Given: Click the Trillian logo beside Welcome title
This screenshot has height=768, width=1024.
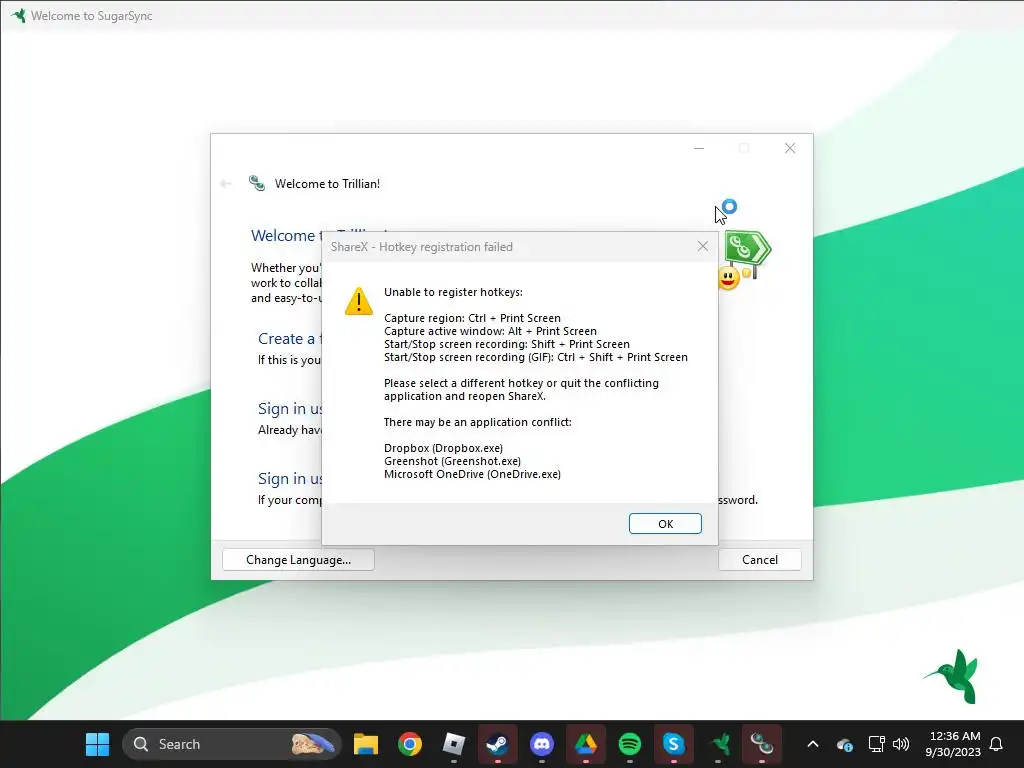Looking at the screenshot, I should pyautogui.click(x=257, y=184).
